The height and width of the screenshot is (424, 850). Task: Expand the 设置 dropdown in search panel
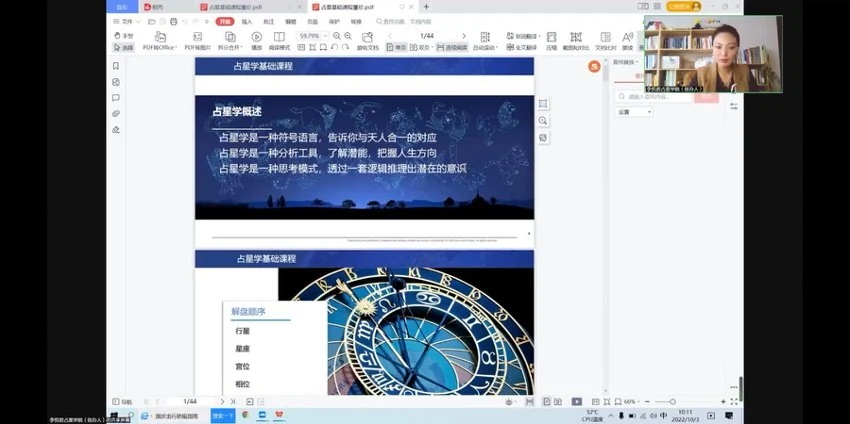[634, 112]
